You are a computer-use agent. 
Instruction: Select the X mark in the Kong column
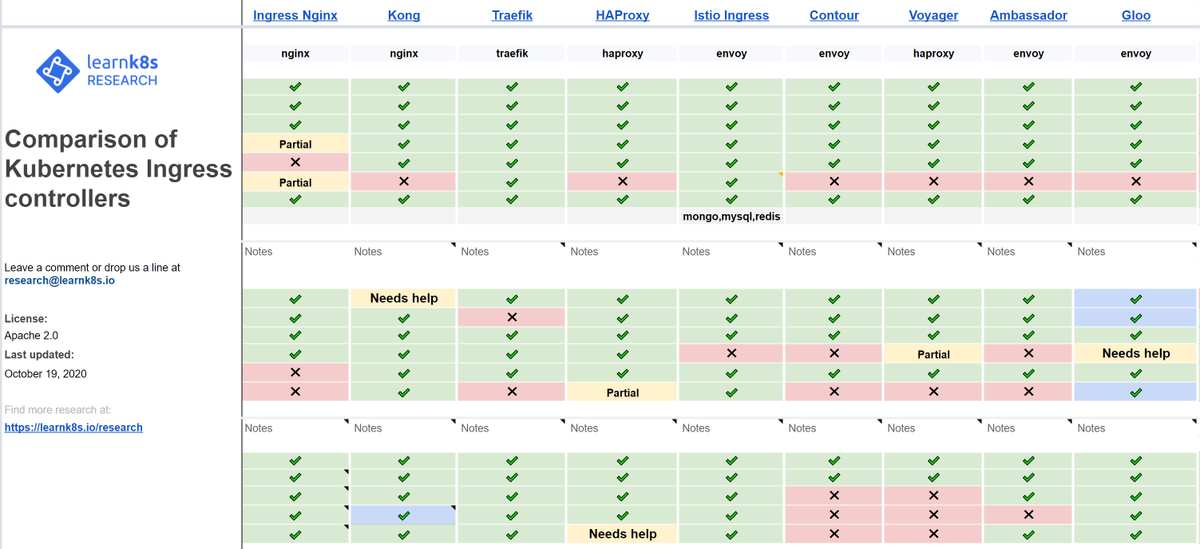[404, 182]
